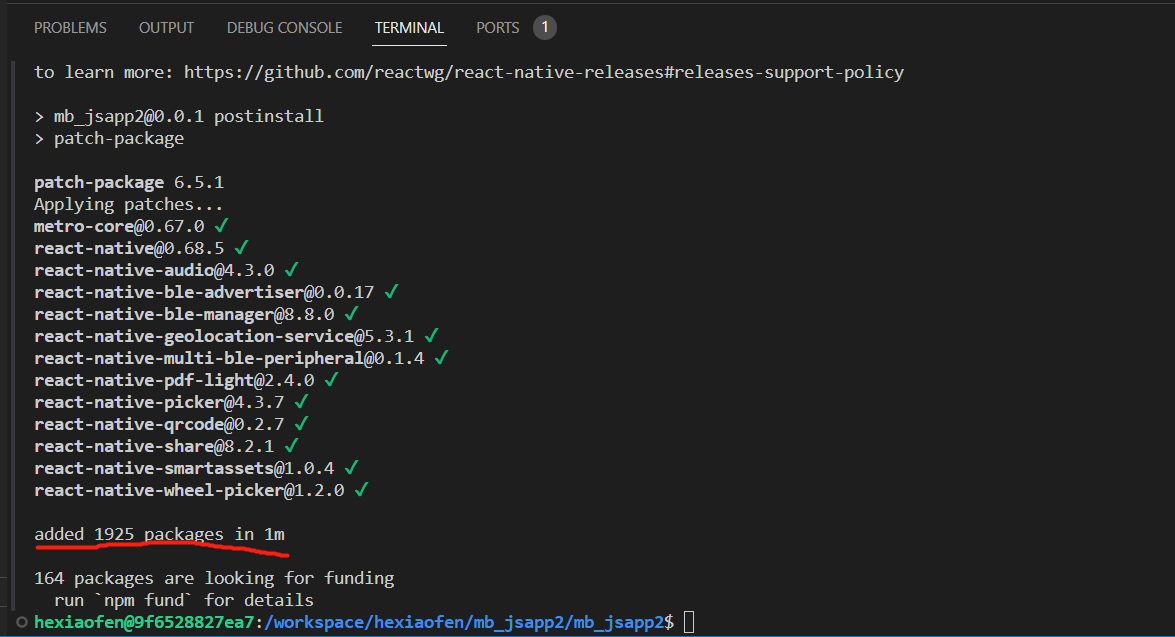Open the react-native-releases GitHub link
Screen dimensions: 1175x637
[543, 72]
